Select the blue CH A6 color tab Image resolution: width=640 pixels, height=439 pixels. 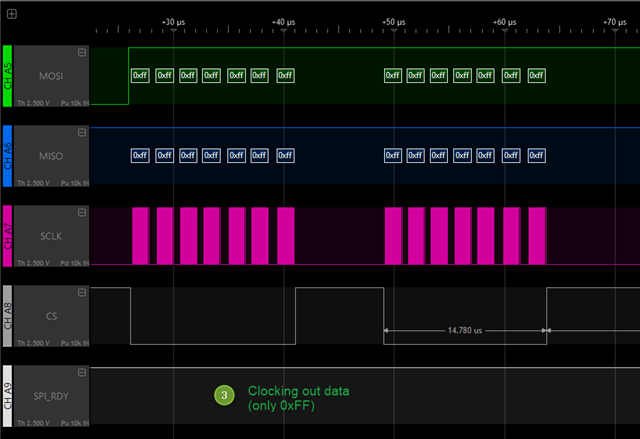pyautogui.click(x=7, y=156)
